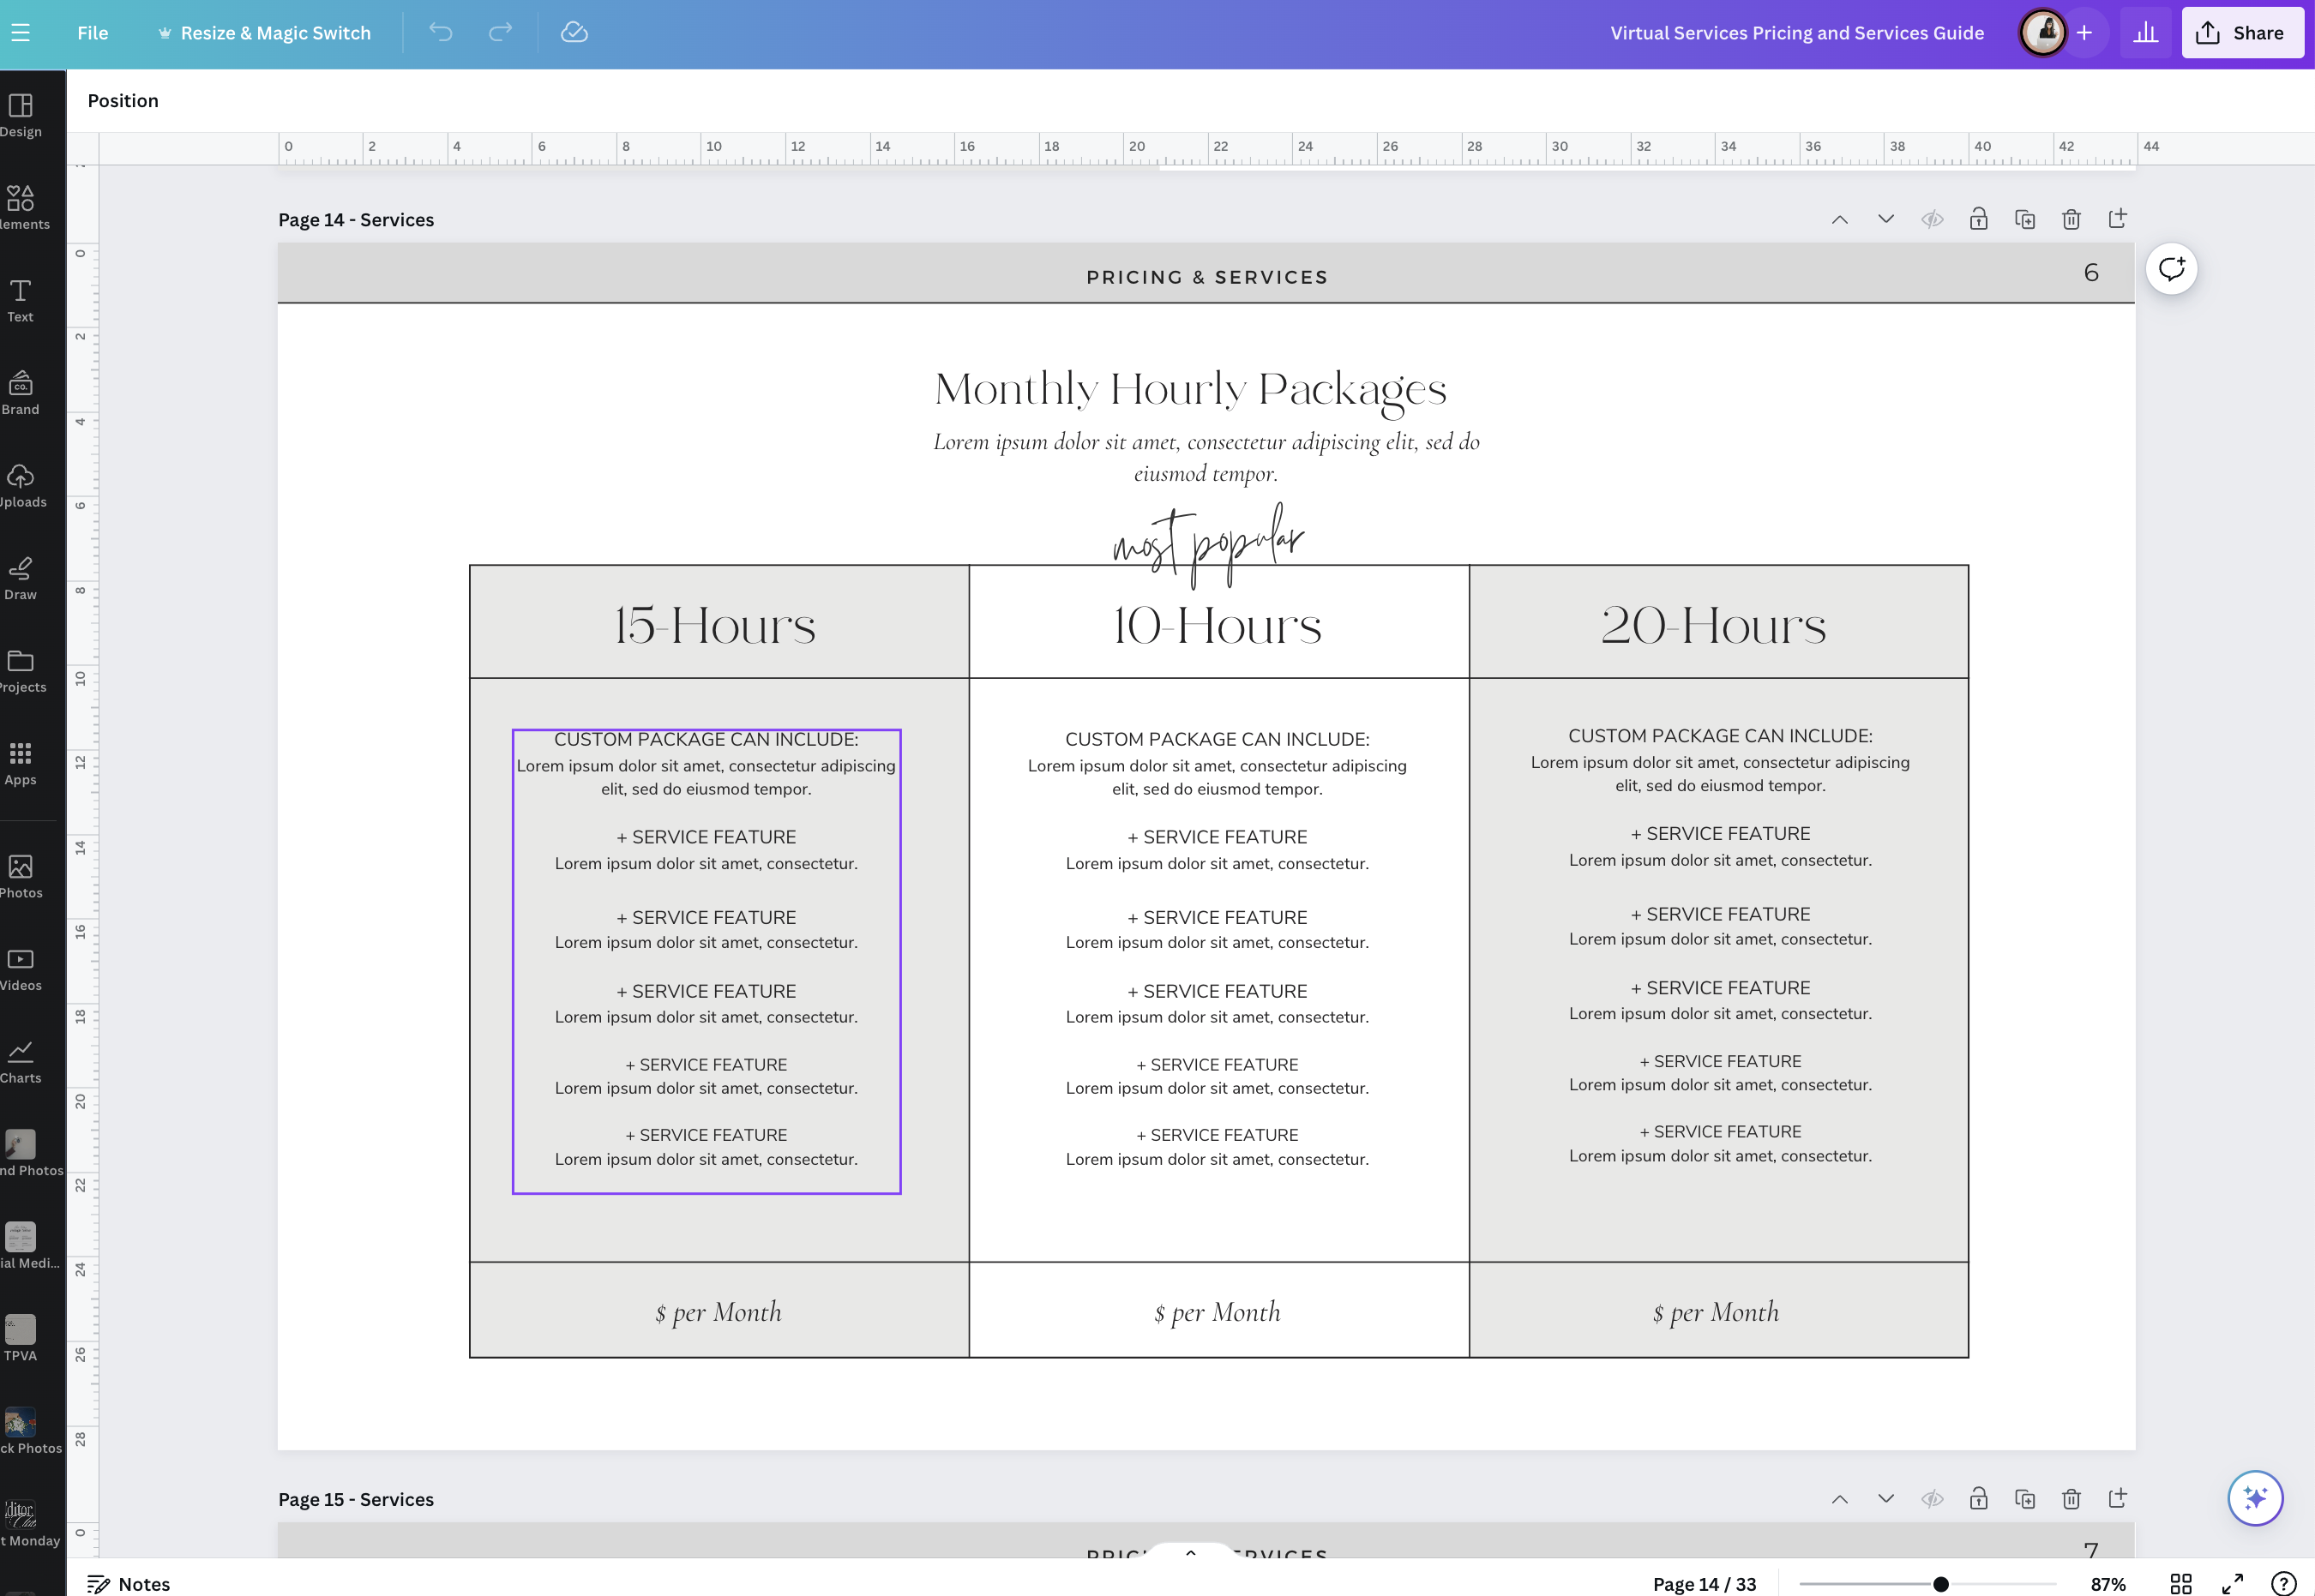Move Page 15 up
This screenshot has height=1596, width=2315.
pyautogui.click(x=1840, y=1499)
